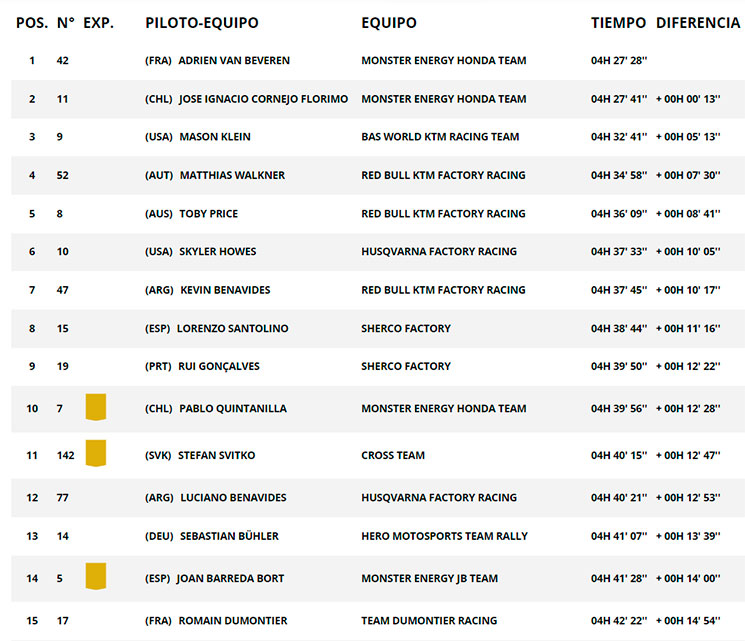The width and height of the screenshot is (745, 641).
Task: Click the DIFERENCIA column header
Action: (x=697, y=23)
